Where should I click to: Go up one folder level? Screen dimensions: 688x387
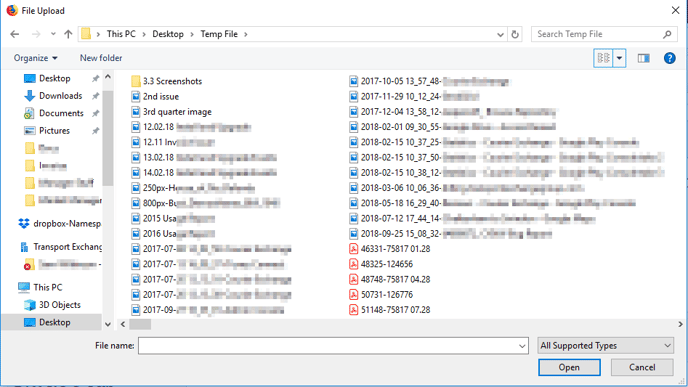[68, 34]
